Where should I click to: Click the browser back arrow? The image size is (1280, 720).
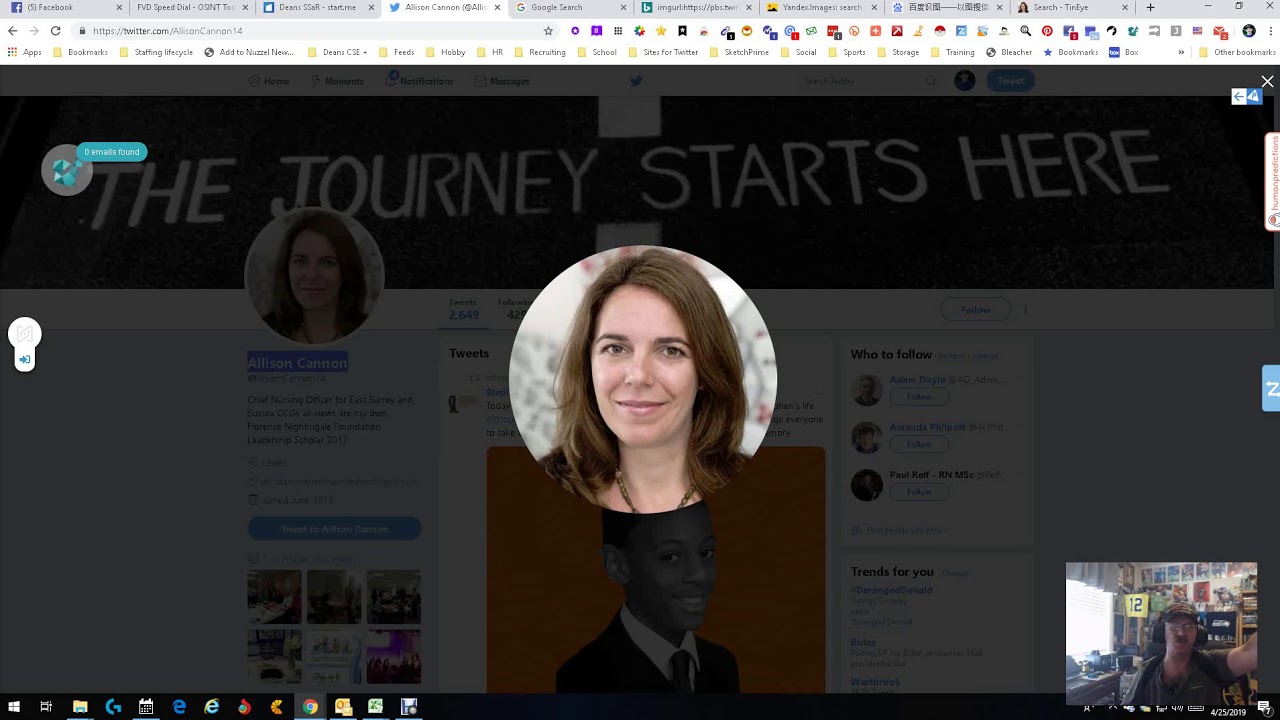(12, 31)
